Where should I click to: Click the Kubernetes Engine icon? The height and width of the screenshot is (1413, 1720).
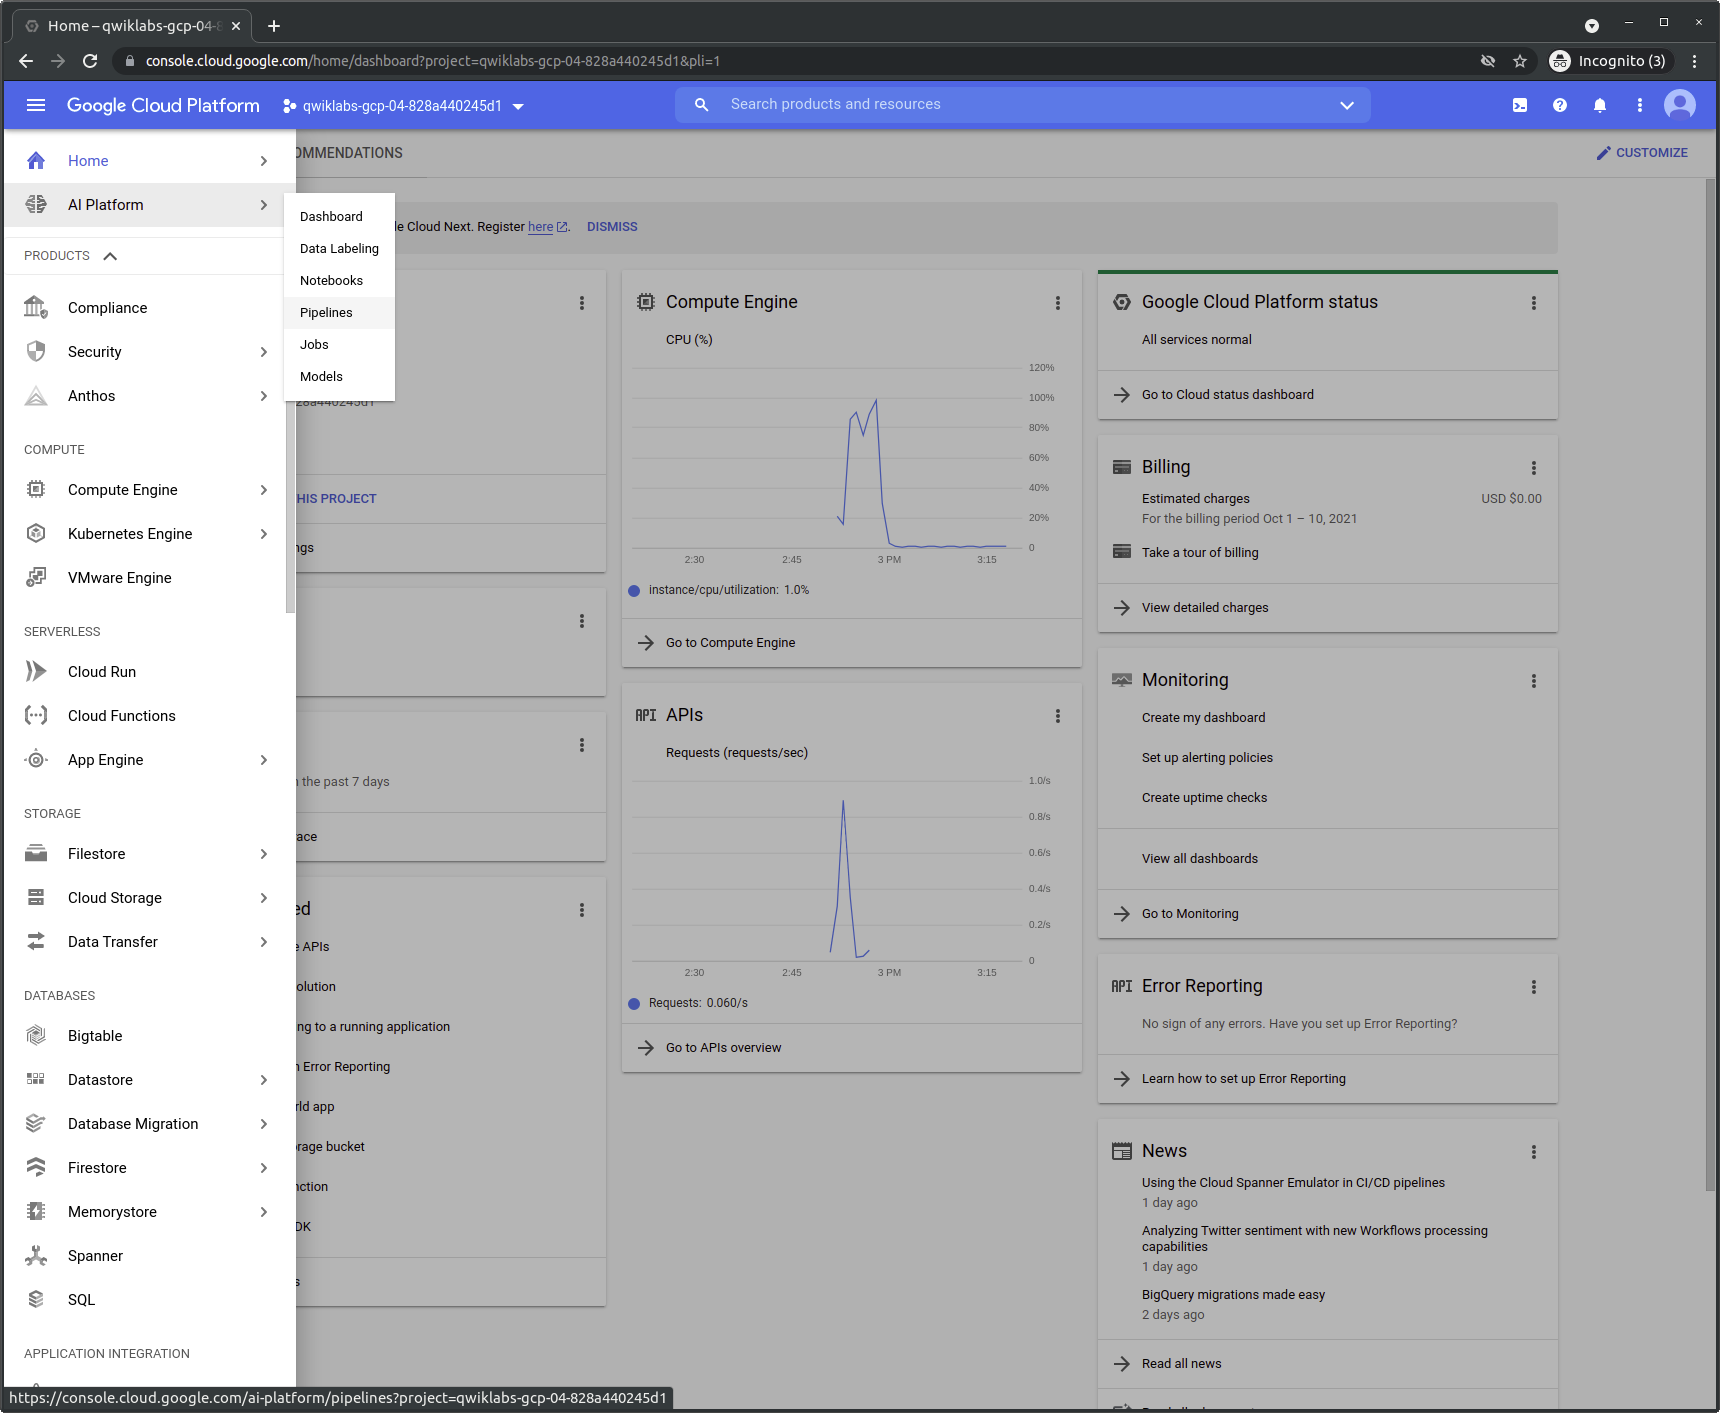coord(36,533)
